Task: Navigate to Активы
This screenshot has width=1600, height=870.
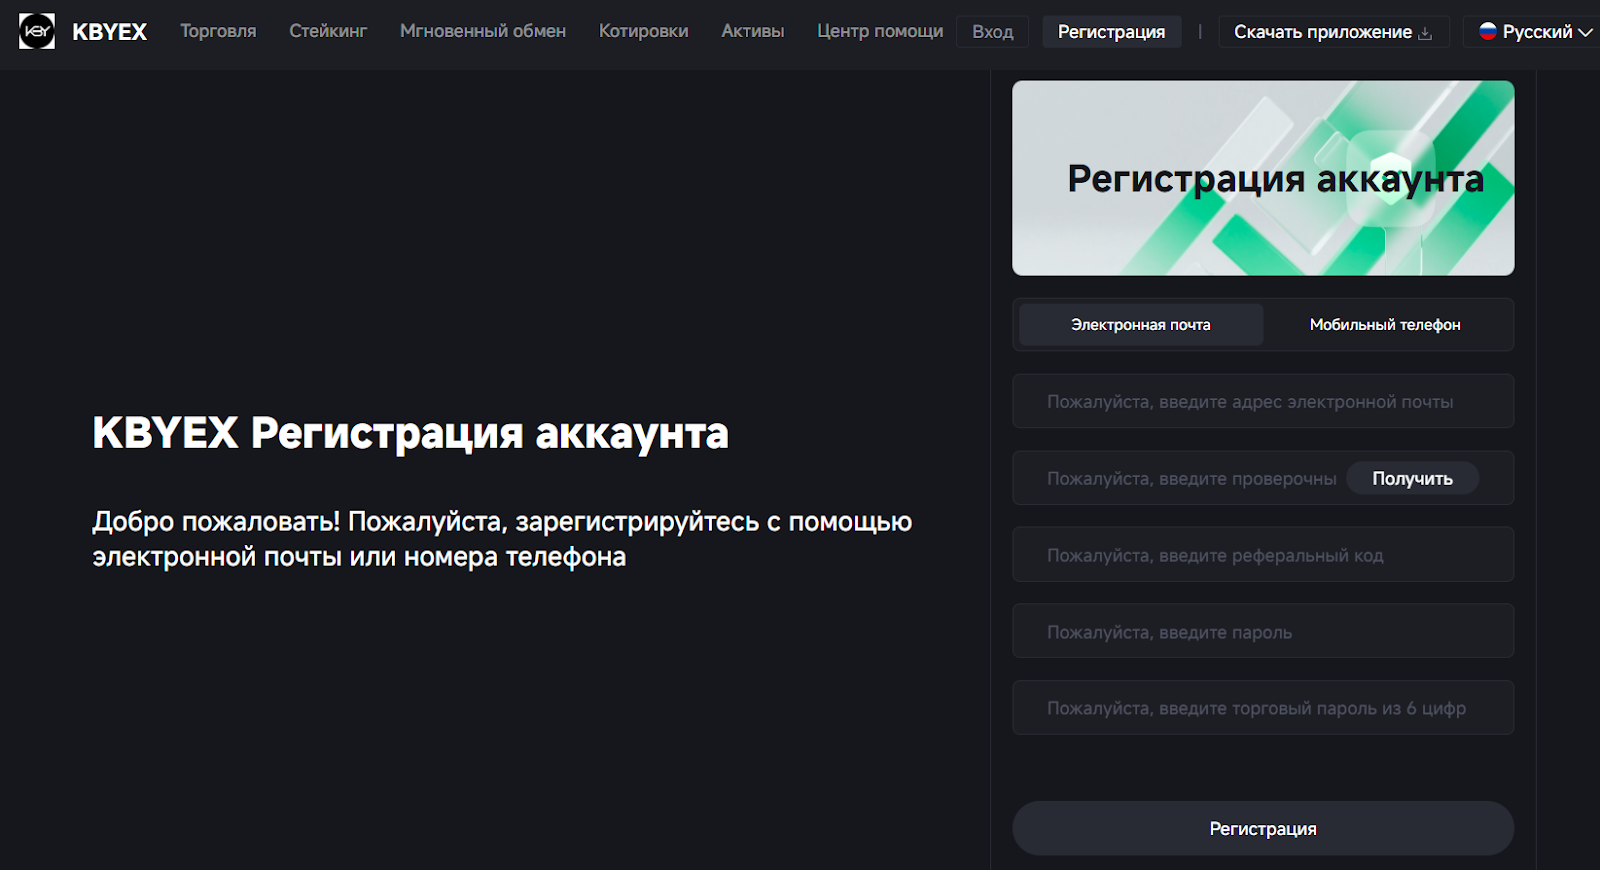Action: 753,31
